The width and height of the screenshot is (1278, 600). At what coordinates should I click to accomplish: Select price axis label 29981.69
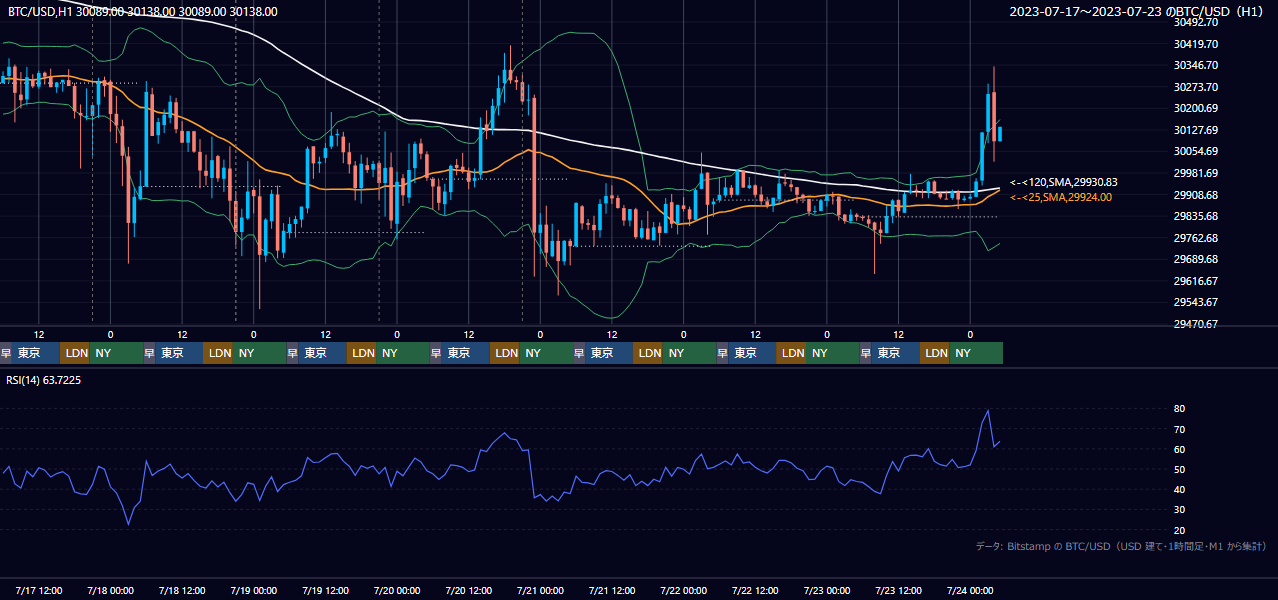1195,173
